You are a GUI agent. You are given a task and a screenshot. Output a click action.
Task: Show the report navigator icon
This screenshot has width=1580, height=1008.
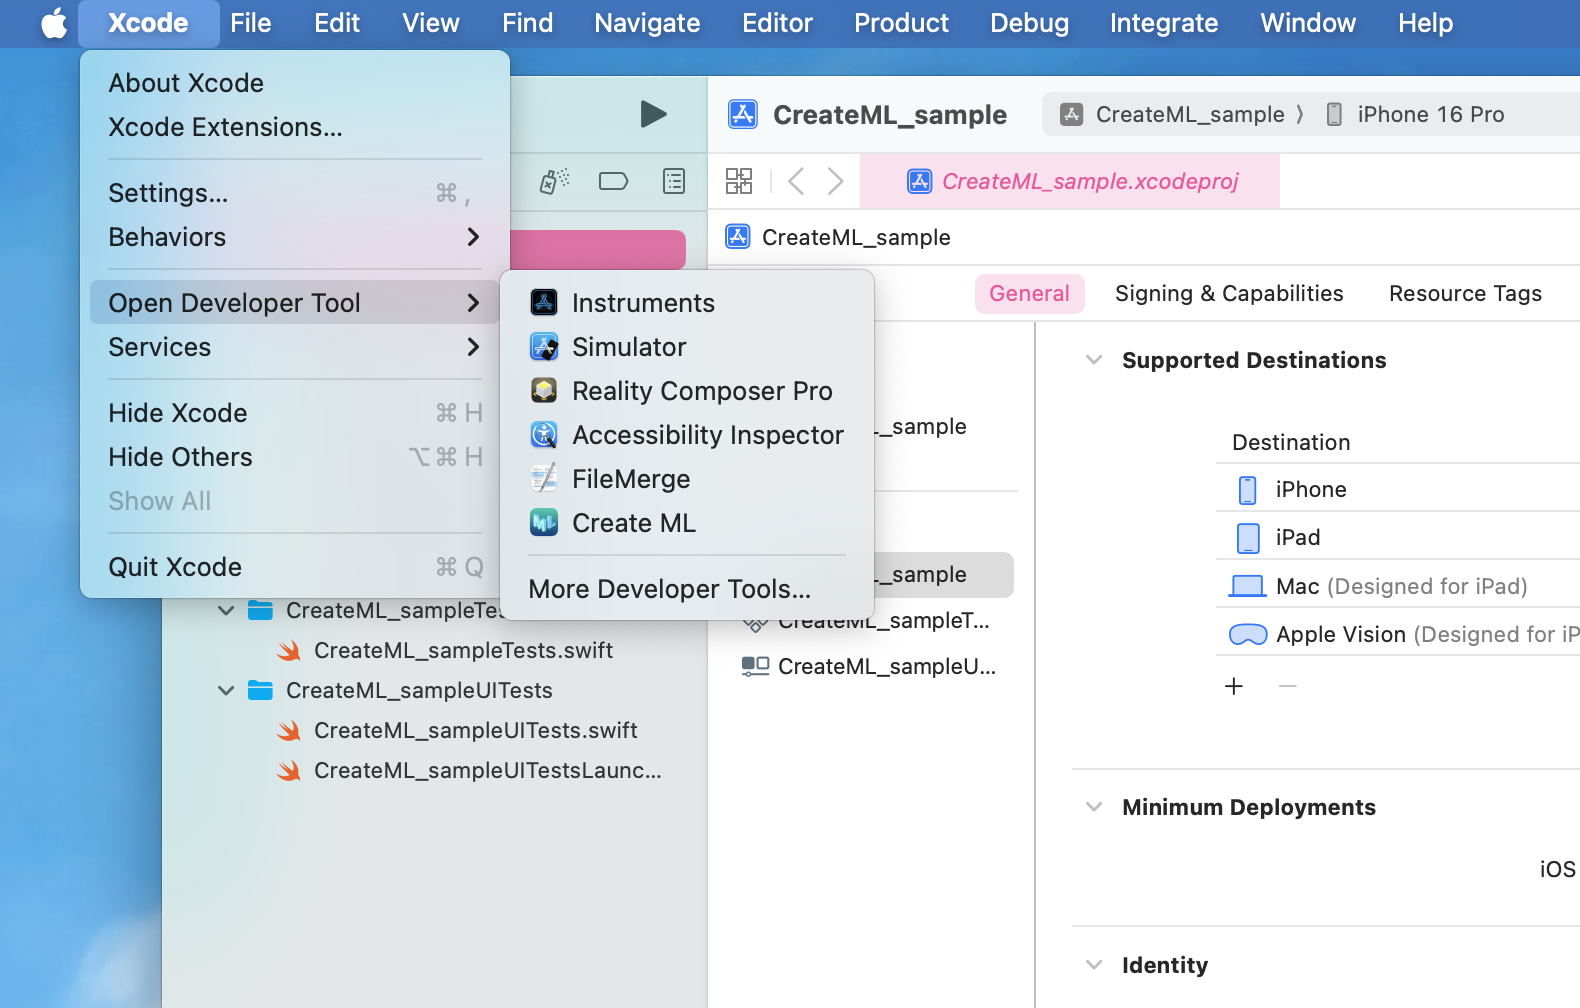coord(674,181)
